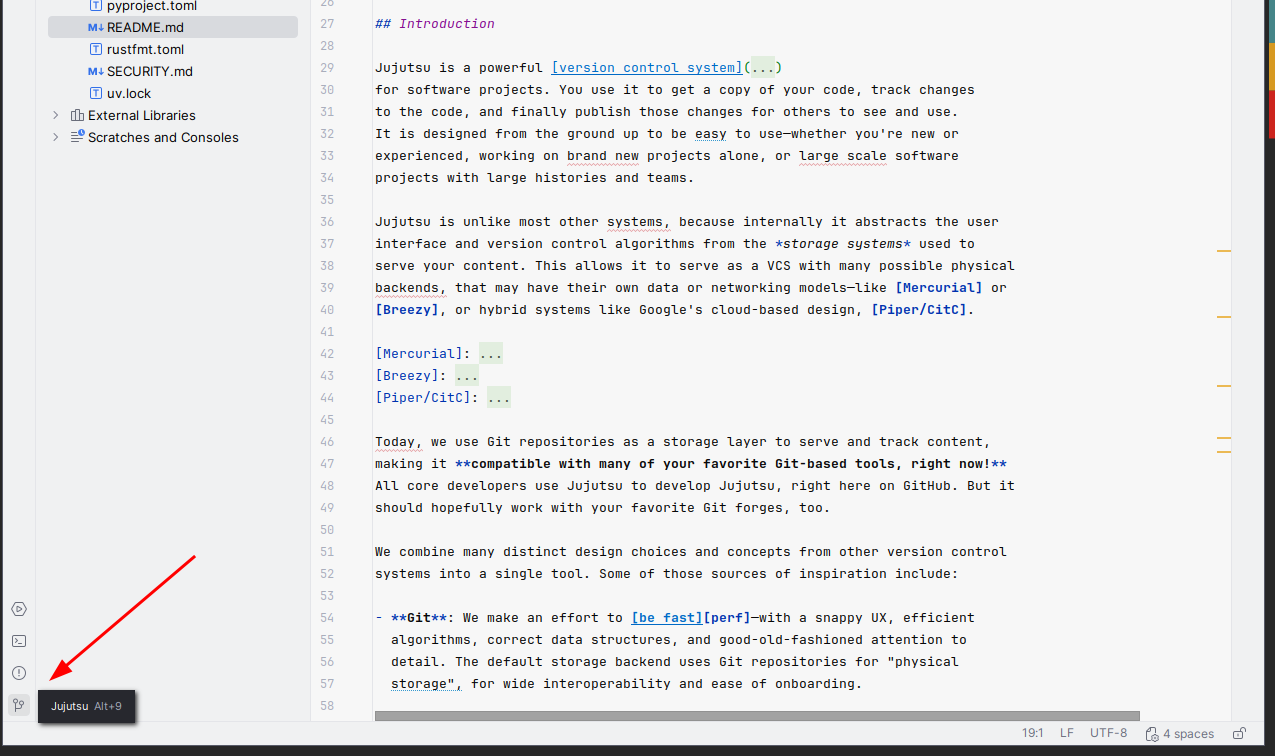The width and height of the screenshot is (1275, 756).
Task: Click the italic *storage systems* text
Action: 843,244
